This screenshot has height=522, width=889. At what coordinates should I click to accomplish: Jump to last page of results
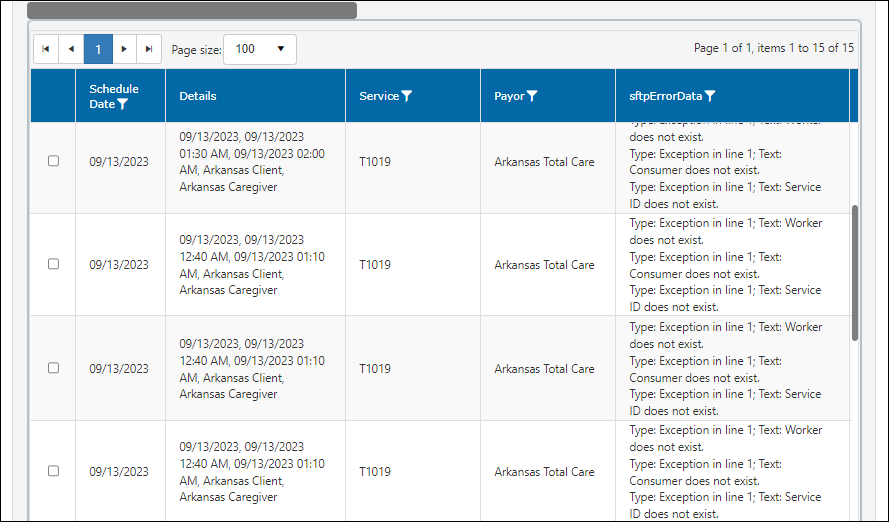pyautogui.click(x=149, y=49)
